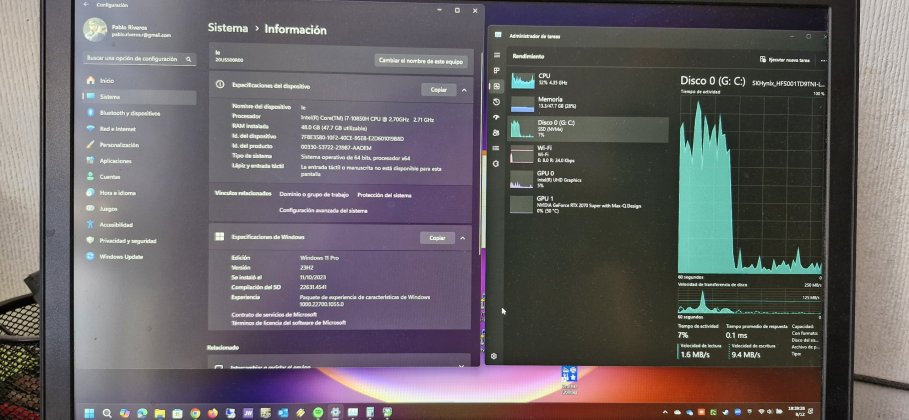Screen dimensions: 909x420
Task: Open Users page in Task Manager
Action: click(x=496, y=133)
